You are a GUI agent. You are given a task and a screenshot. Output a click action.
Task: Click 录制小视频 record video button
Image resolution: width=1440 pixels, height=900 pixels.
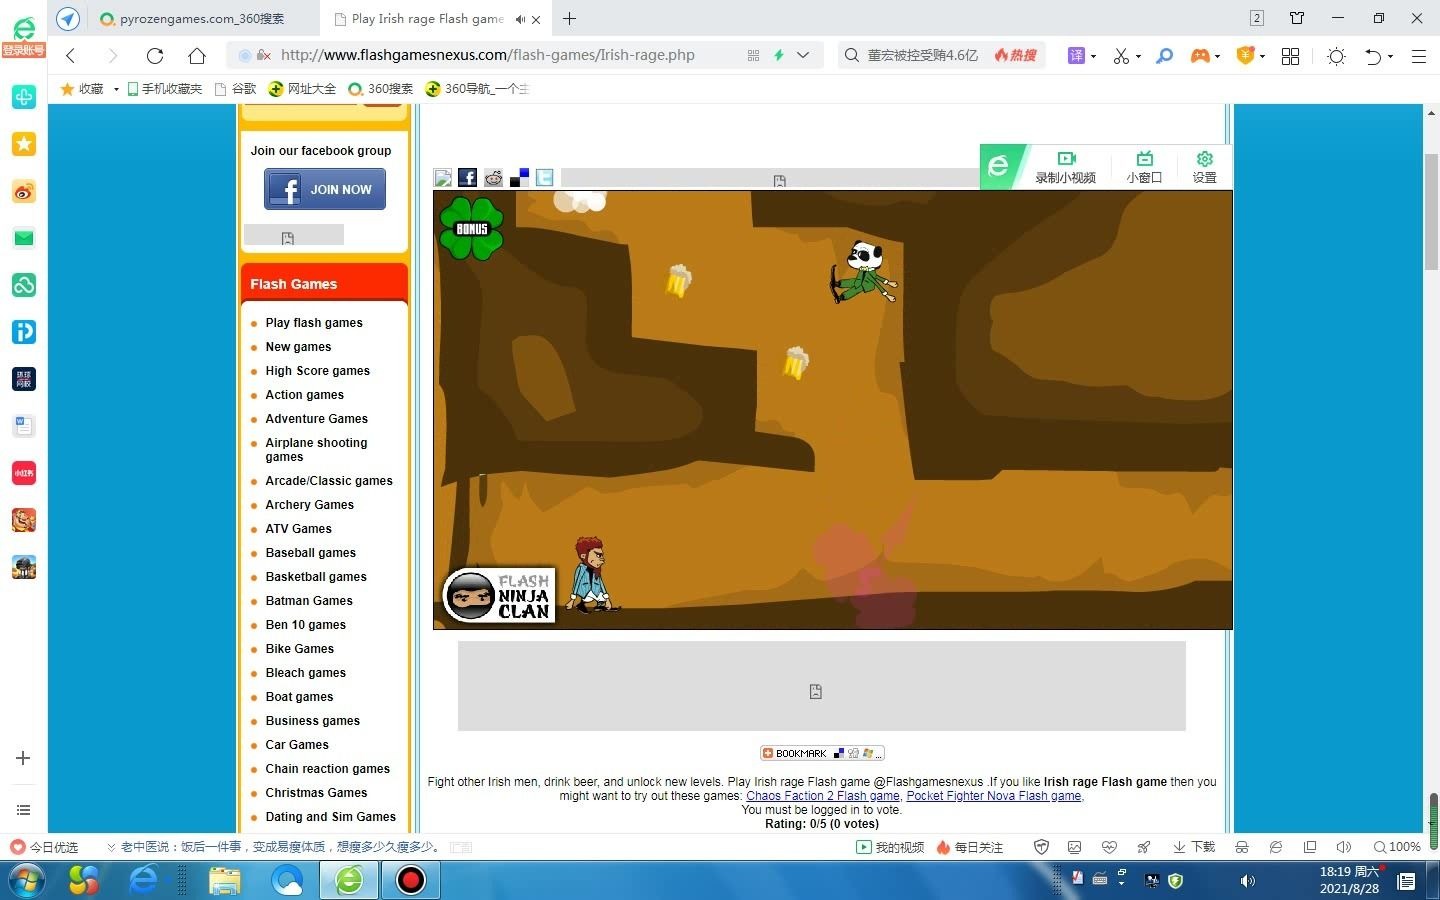coord(1065,167)
